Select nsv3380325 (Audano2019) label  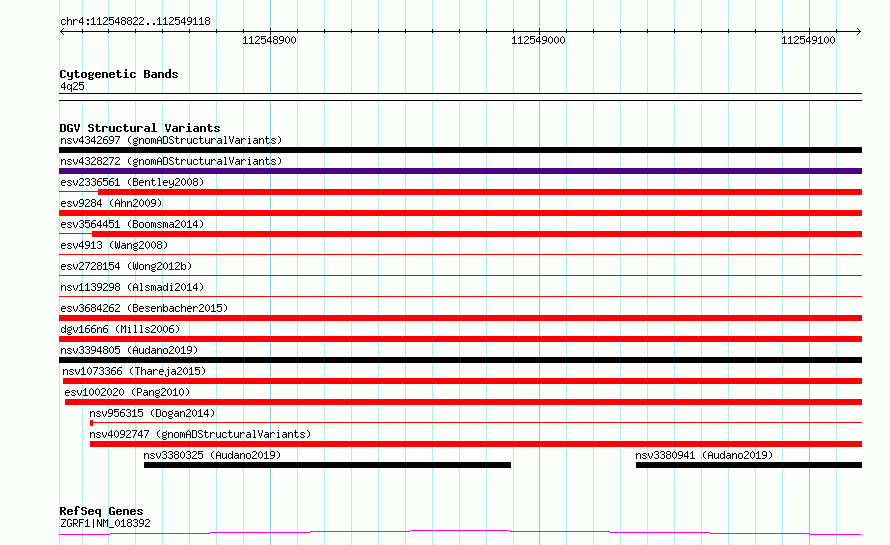(x=212, y=455)
